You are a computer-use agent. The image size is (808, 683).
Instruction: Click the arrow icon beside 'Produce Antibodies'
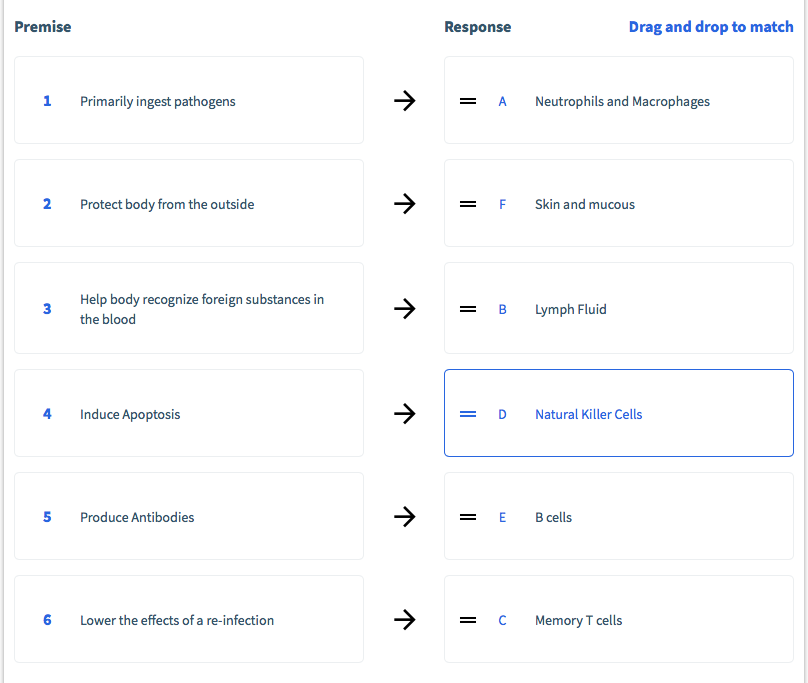(404, 516)
